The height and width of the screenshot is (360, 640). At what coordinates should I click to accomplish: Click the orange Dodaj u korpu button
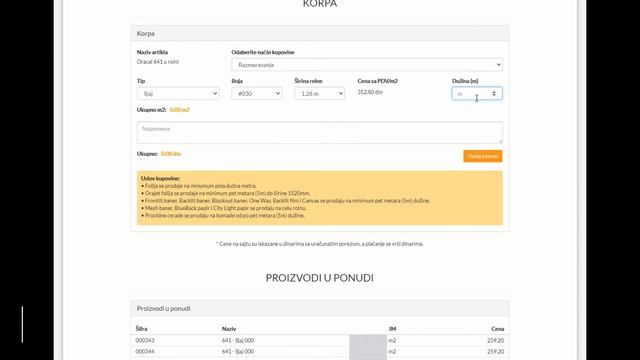point(483,156)
